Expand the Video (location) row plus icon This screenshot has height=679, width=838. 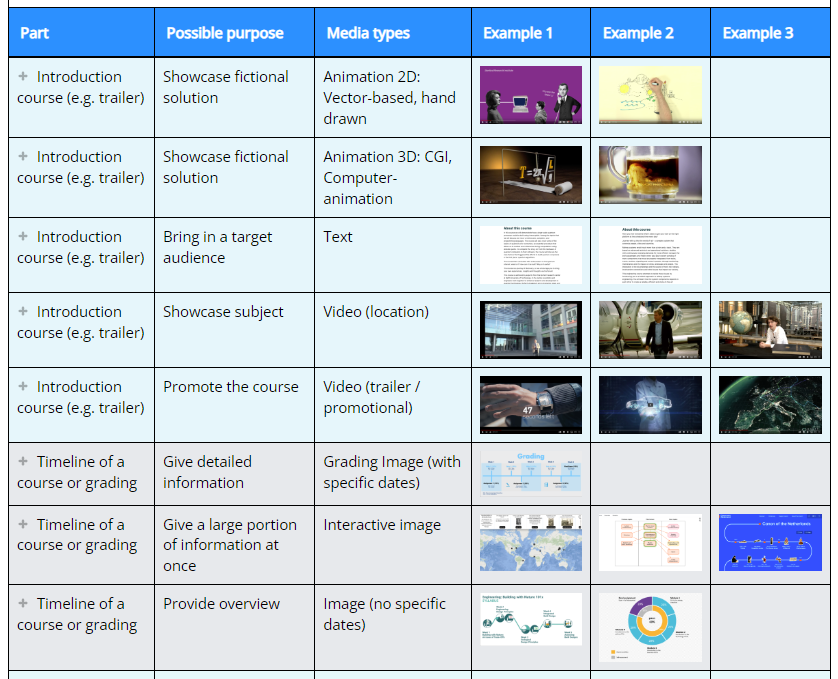[23, 311]
